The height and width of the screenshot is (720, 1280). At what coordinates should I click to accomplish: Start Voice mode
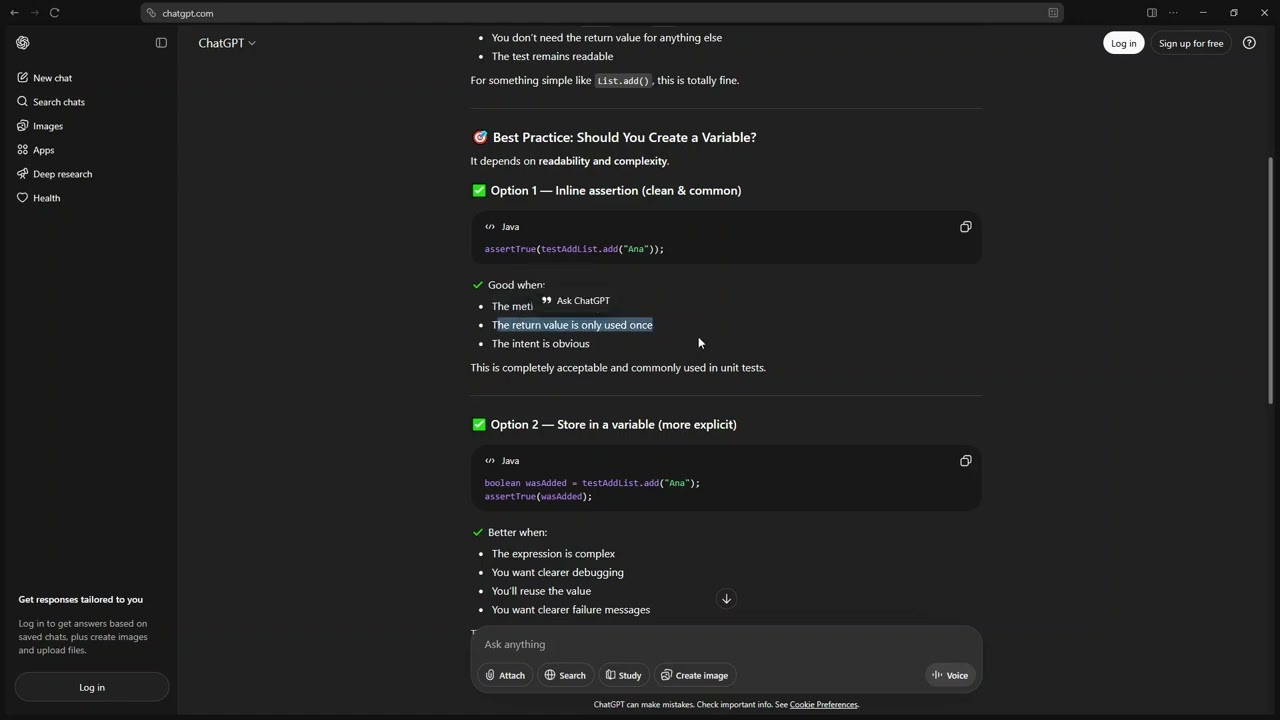pyautogui.click(x=950, y=675)
